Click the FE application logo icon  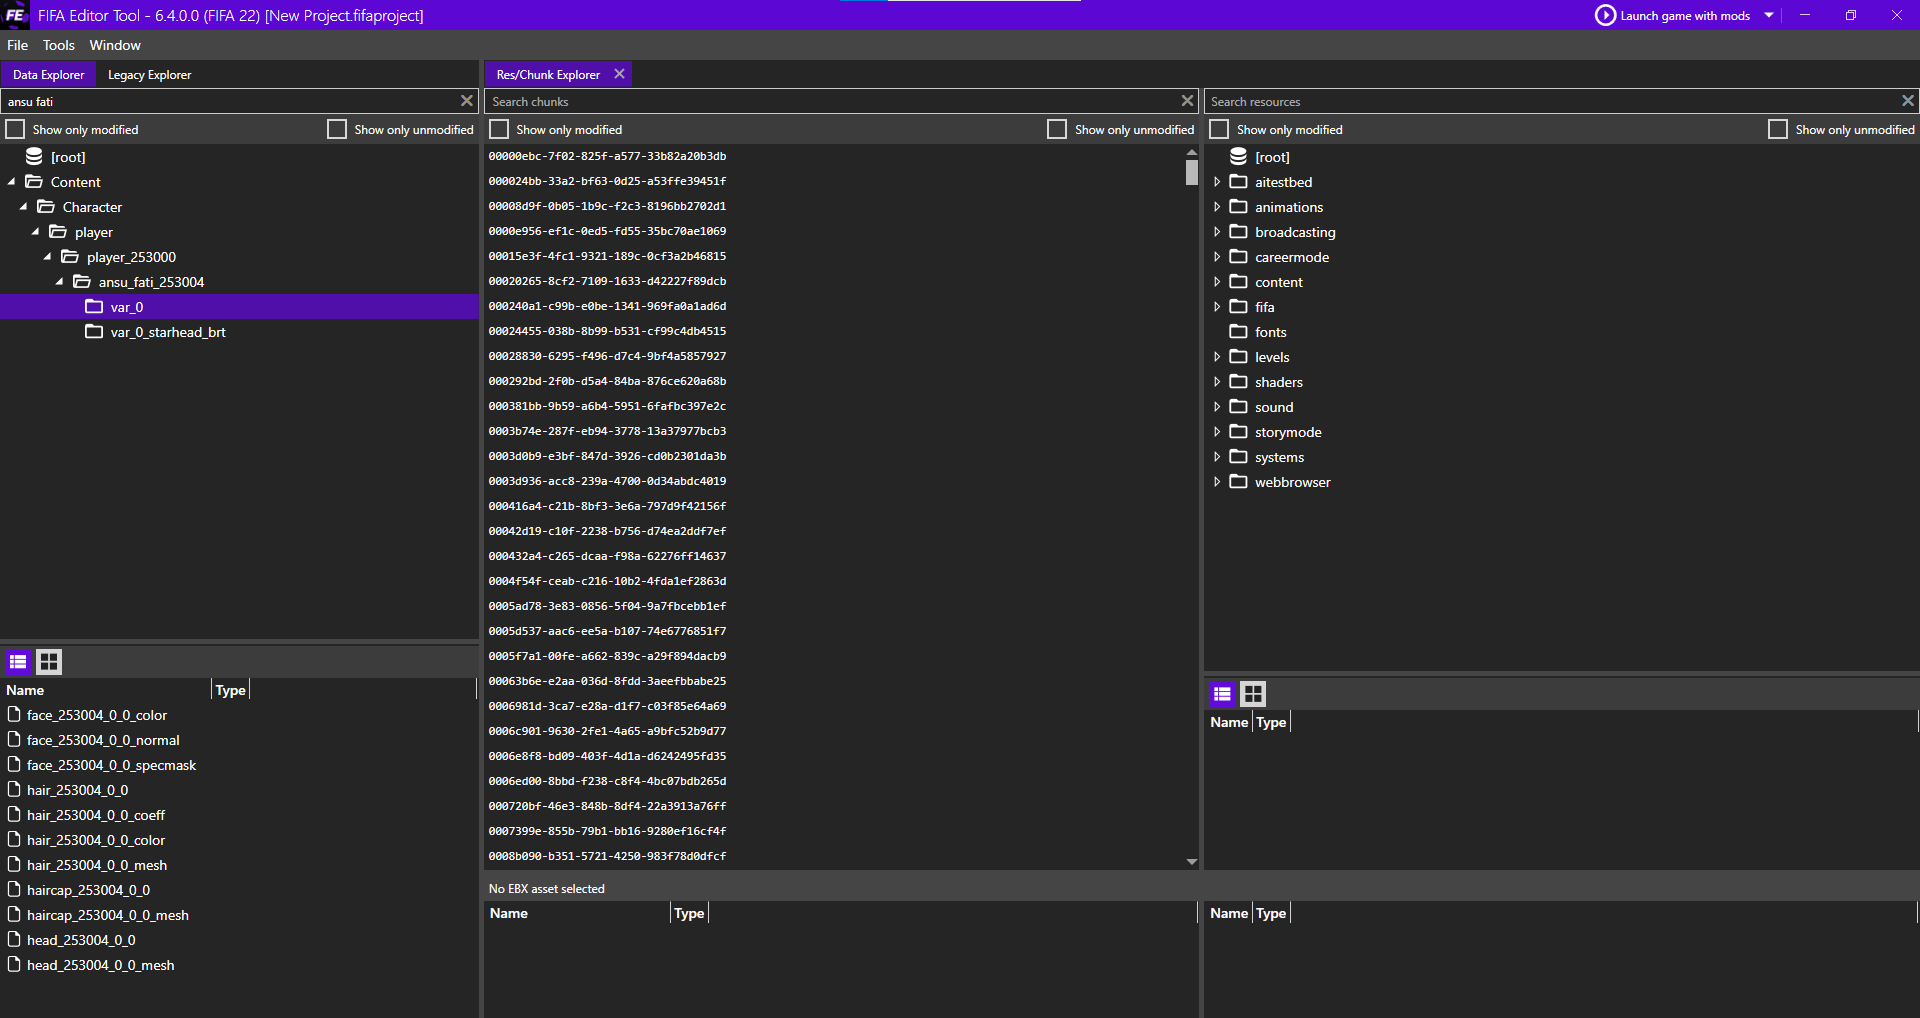pyautogui.click(x=14, y=15)
